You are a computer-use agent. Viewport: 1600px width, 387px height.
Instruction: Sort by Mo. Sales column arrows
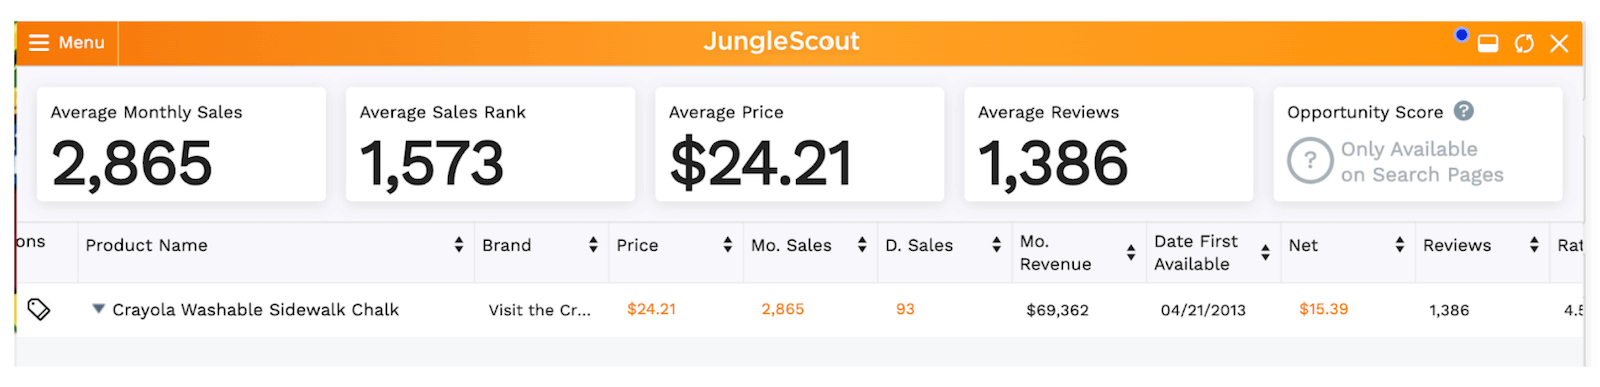tap(862, 245)
